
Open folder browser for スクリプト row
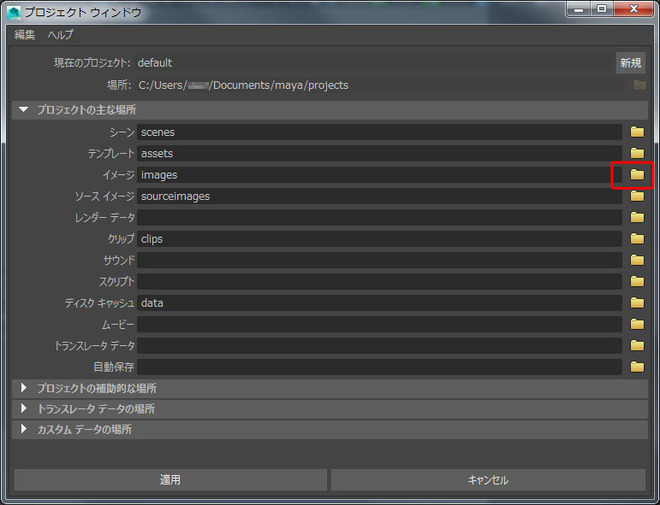click(x=637, y=281)
